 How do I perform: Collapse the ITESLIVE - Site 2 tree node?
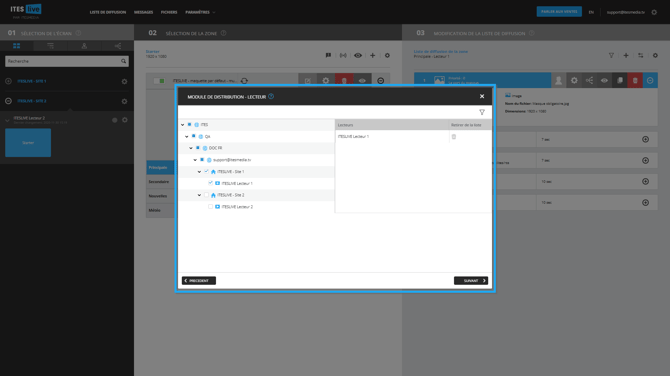(199, 195)
